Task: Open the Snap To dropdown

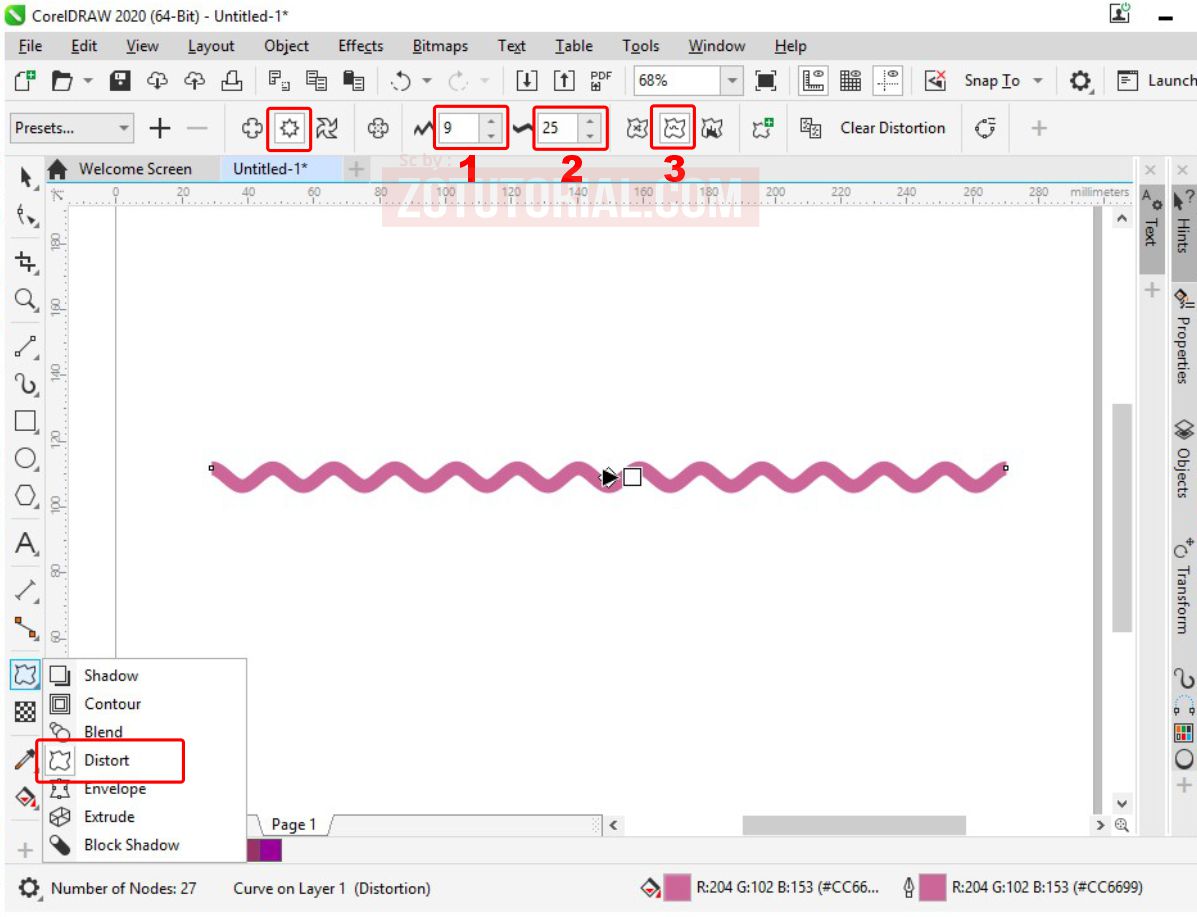Action: pyautogui.click(x=1040, y=80)
